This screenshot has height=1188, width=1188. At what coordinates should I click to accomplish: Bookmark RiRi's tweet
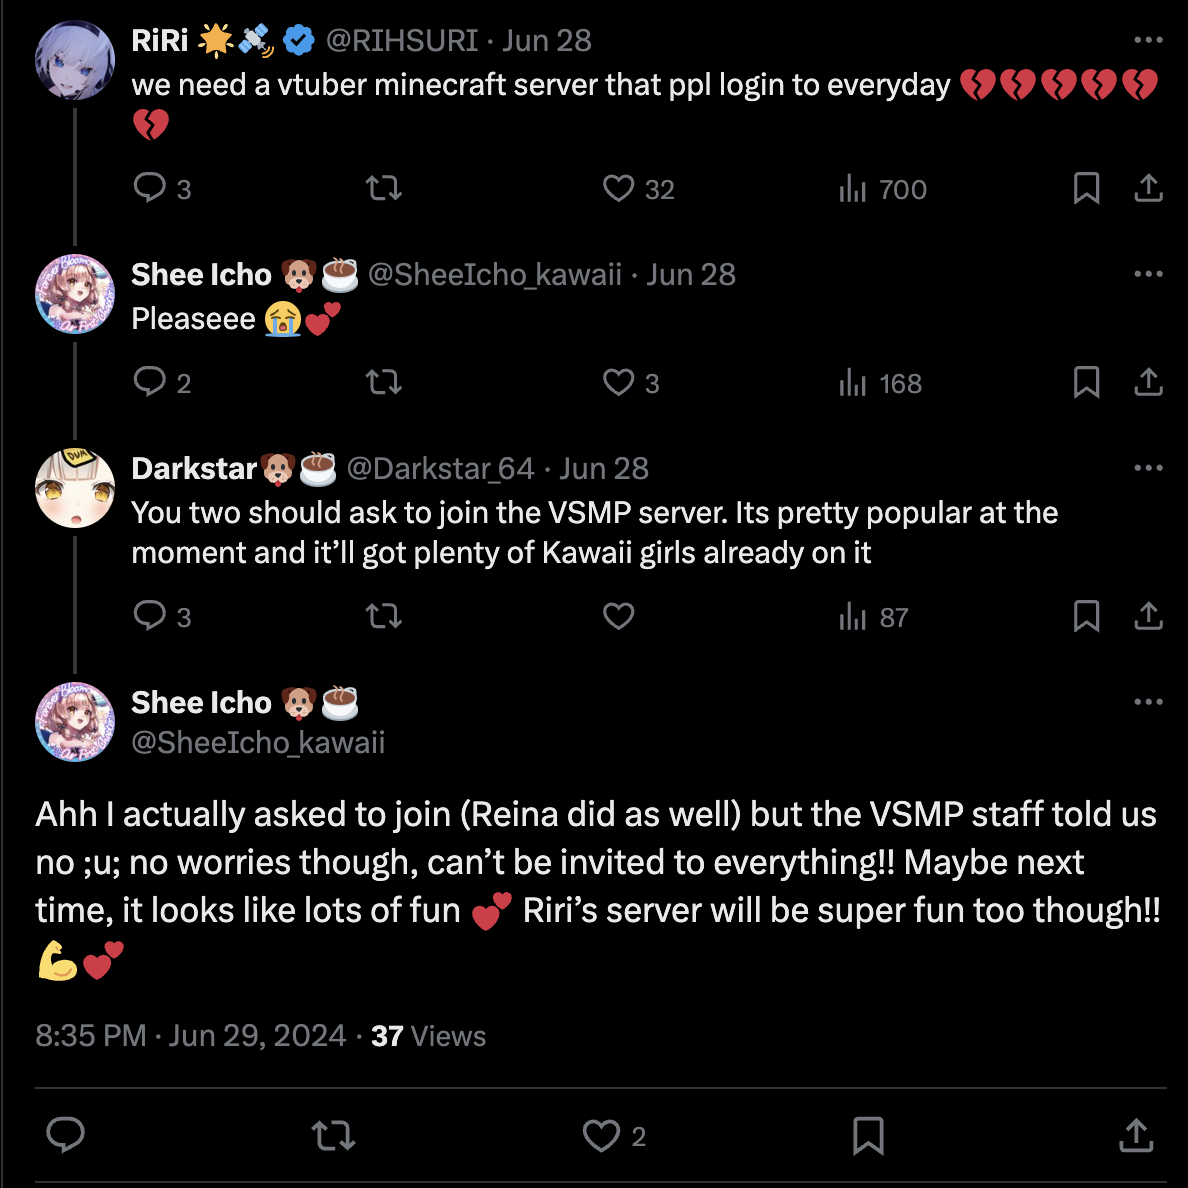click(1086, 188)
